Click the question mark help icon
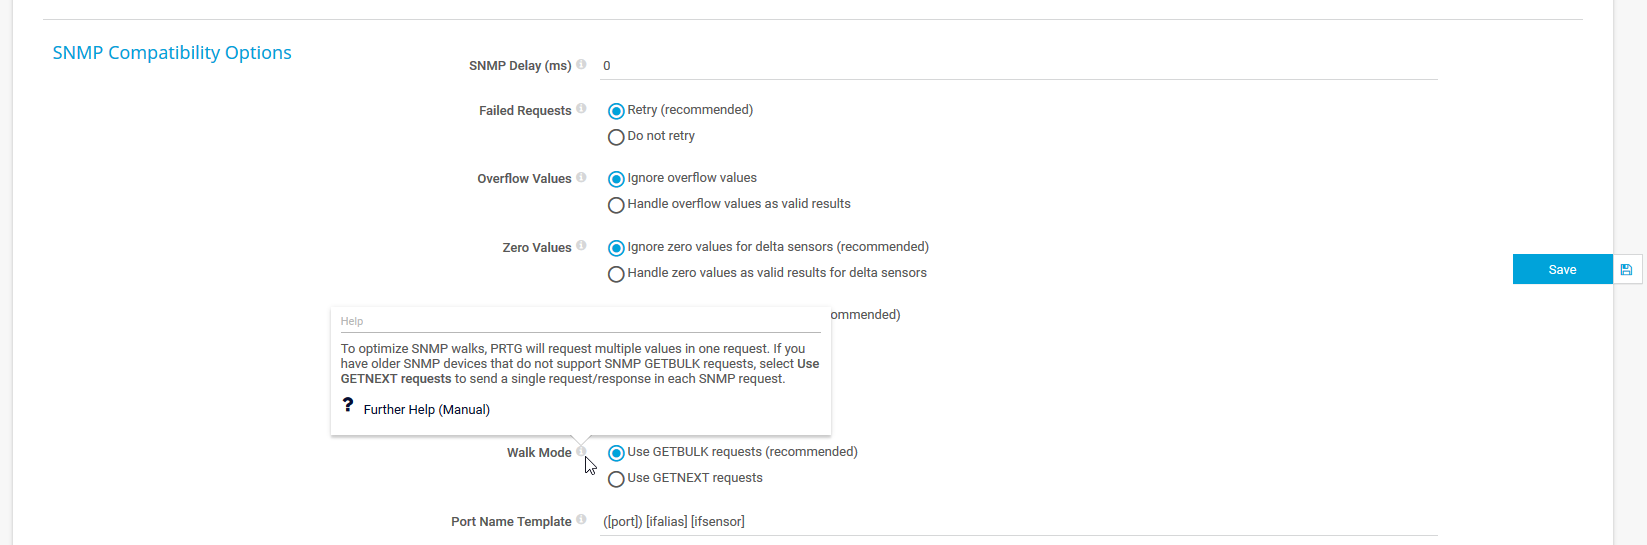Screen dimensions: 1647x545 point(348,405)
